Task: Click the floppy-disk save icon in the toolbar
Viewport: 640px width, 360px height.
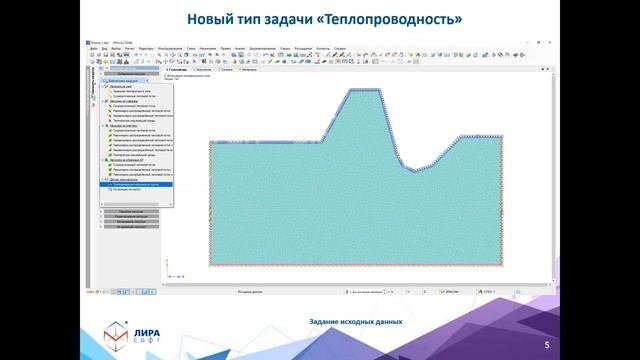Action: pos(106,55)
